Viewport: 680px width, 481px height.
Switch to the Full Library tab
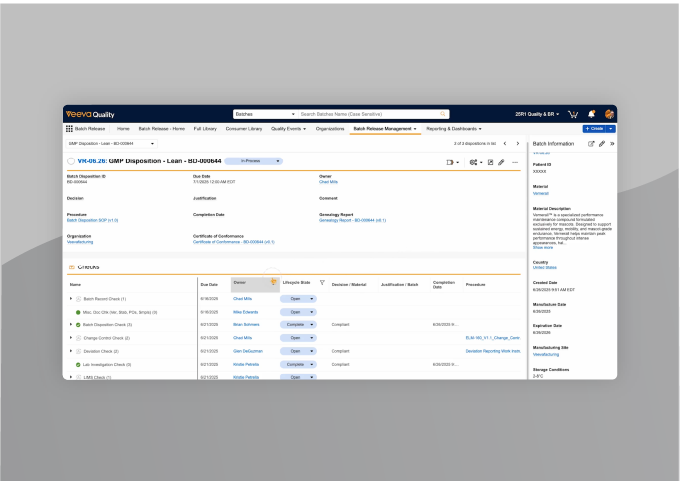coord(205,128)
